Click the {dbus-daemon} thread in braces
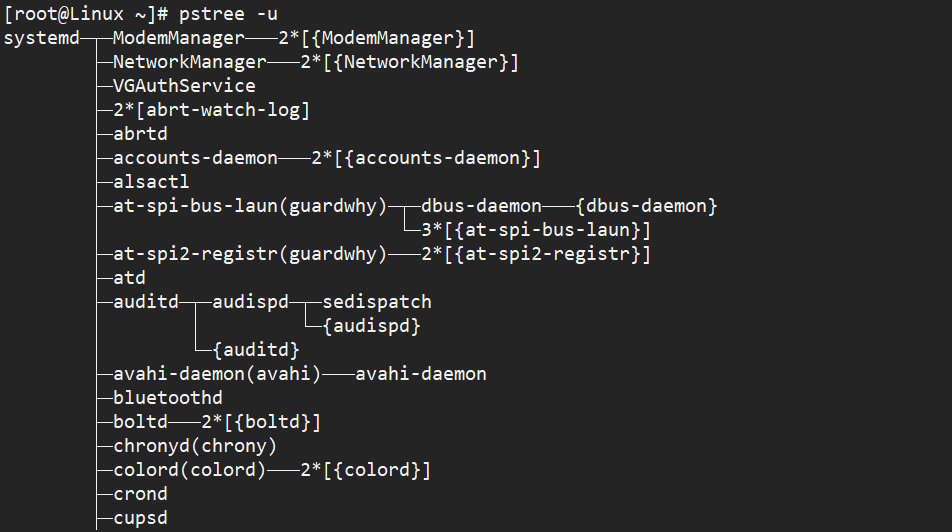Image resolution: width=952 pixels, height=532 pixels. click(x=648, y=206)
